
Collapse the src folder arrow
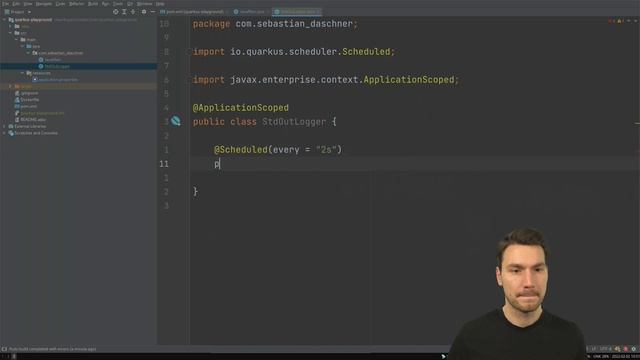point(11,33)
